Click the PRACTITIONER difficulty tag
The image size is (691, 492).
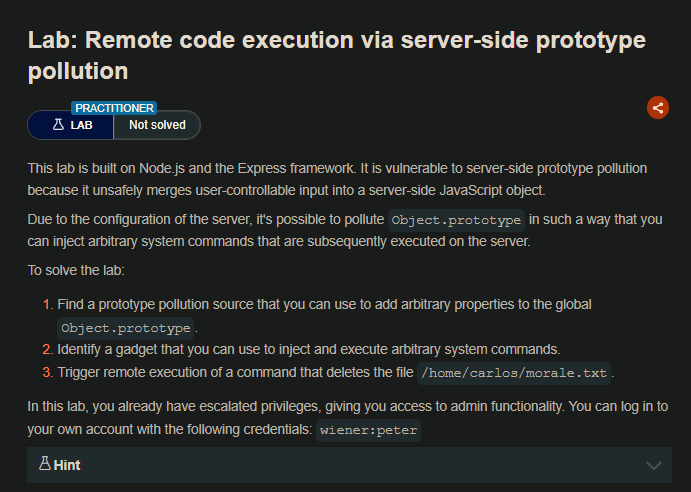click(x=113, y=107)
